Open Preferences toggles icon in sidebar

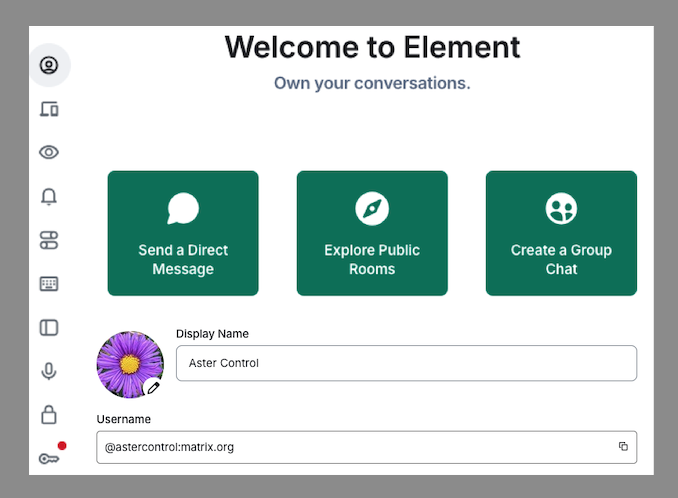click(x=49, y=240)
